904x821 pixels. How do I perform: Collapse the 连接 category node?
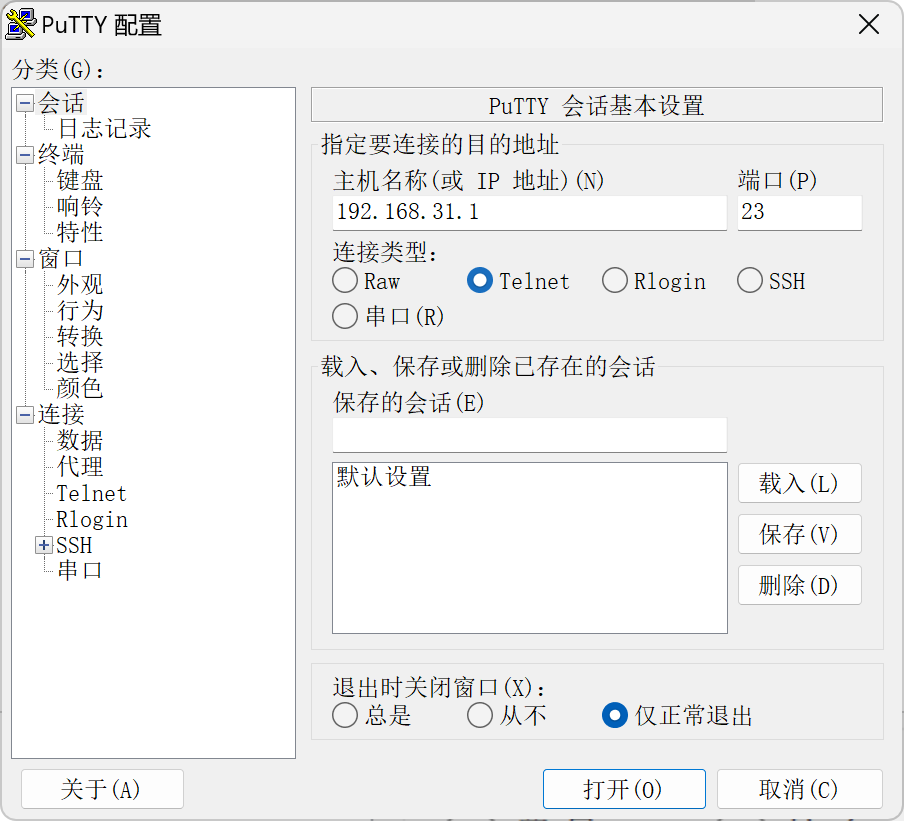[x=25, y=415]
